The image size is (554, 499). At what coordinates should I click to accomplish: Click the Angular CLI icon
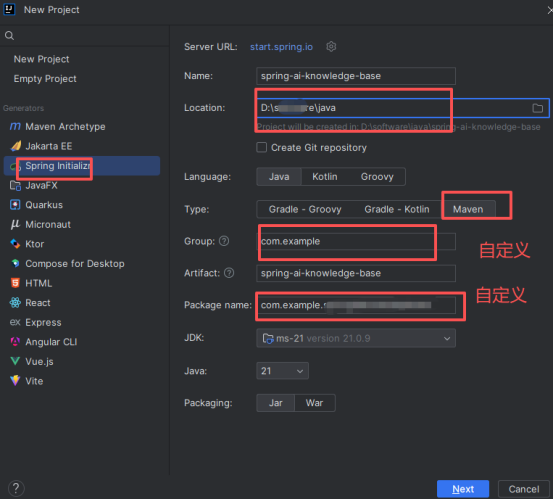click(15, 342)
